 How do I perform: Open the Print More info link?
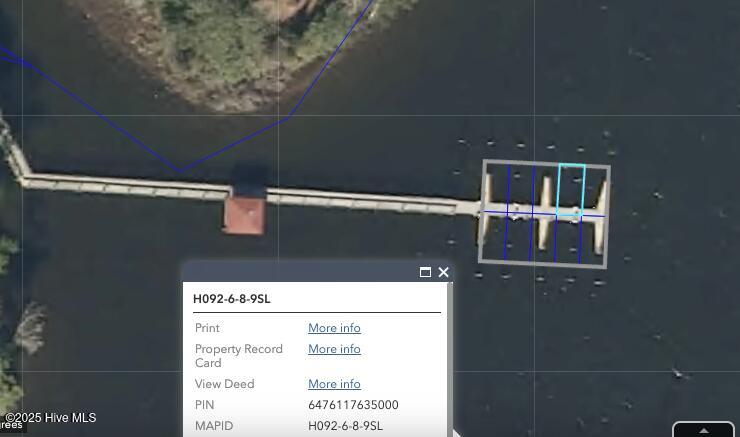tap(334, 328)
